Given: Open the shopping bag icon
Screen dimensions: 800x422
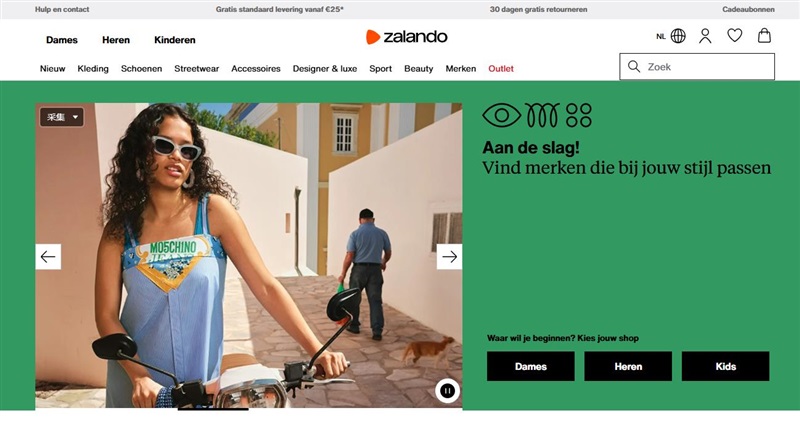Looking at the screenshot, I should [764, 36].
